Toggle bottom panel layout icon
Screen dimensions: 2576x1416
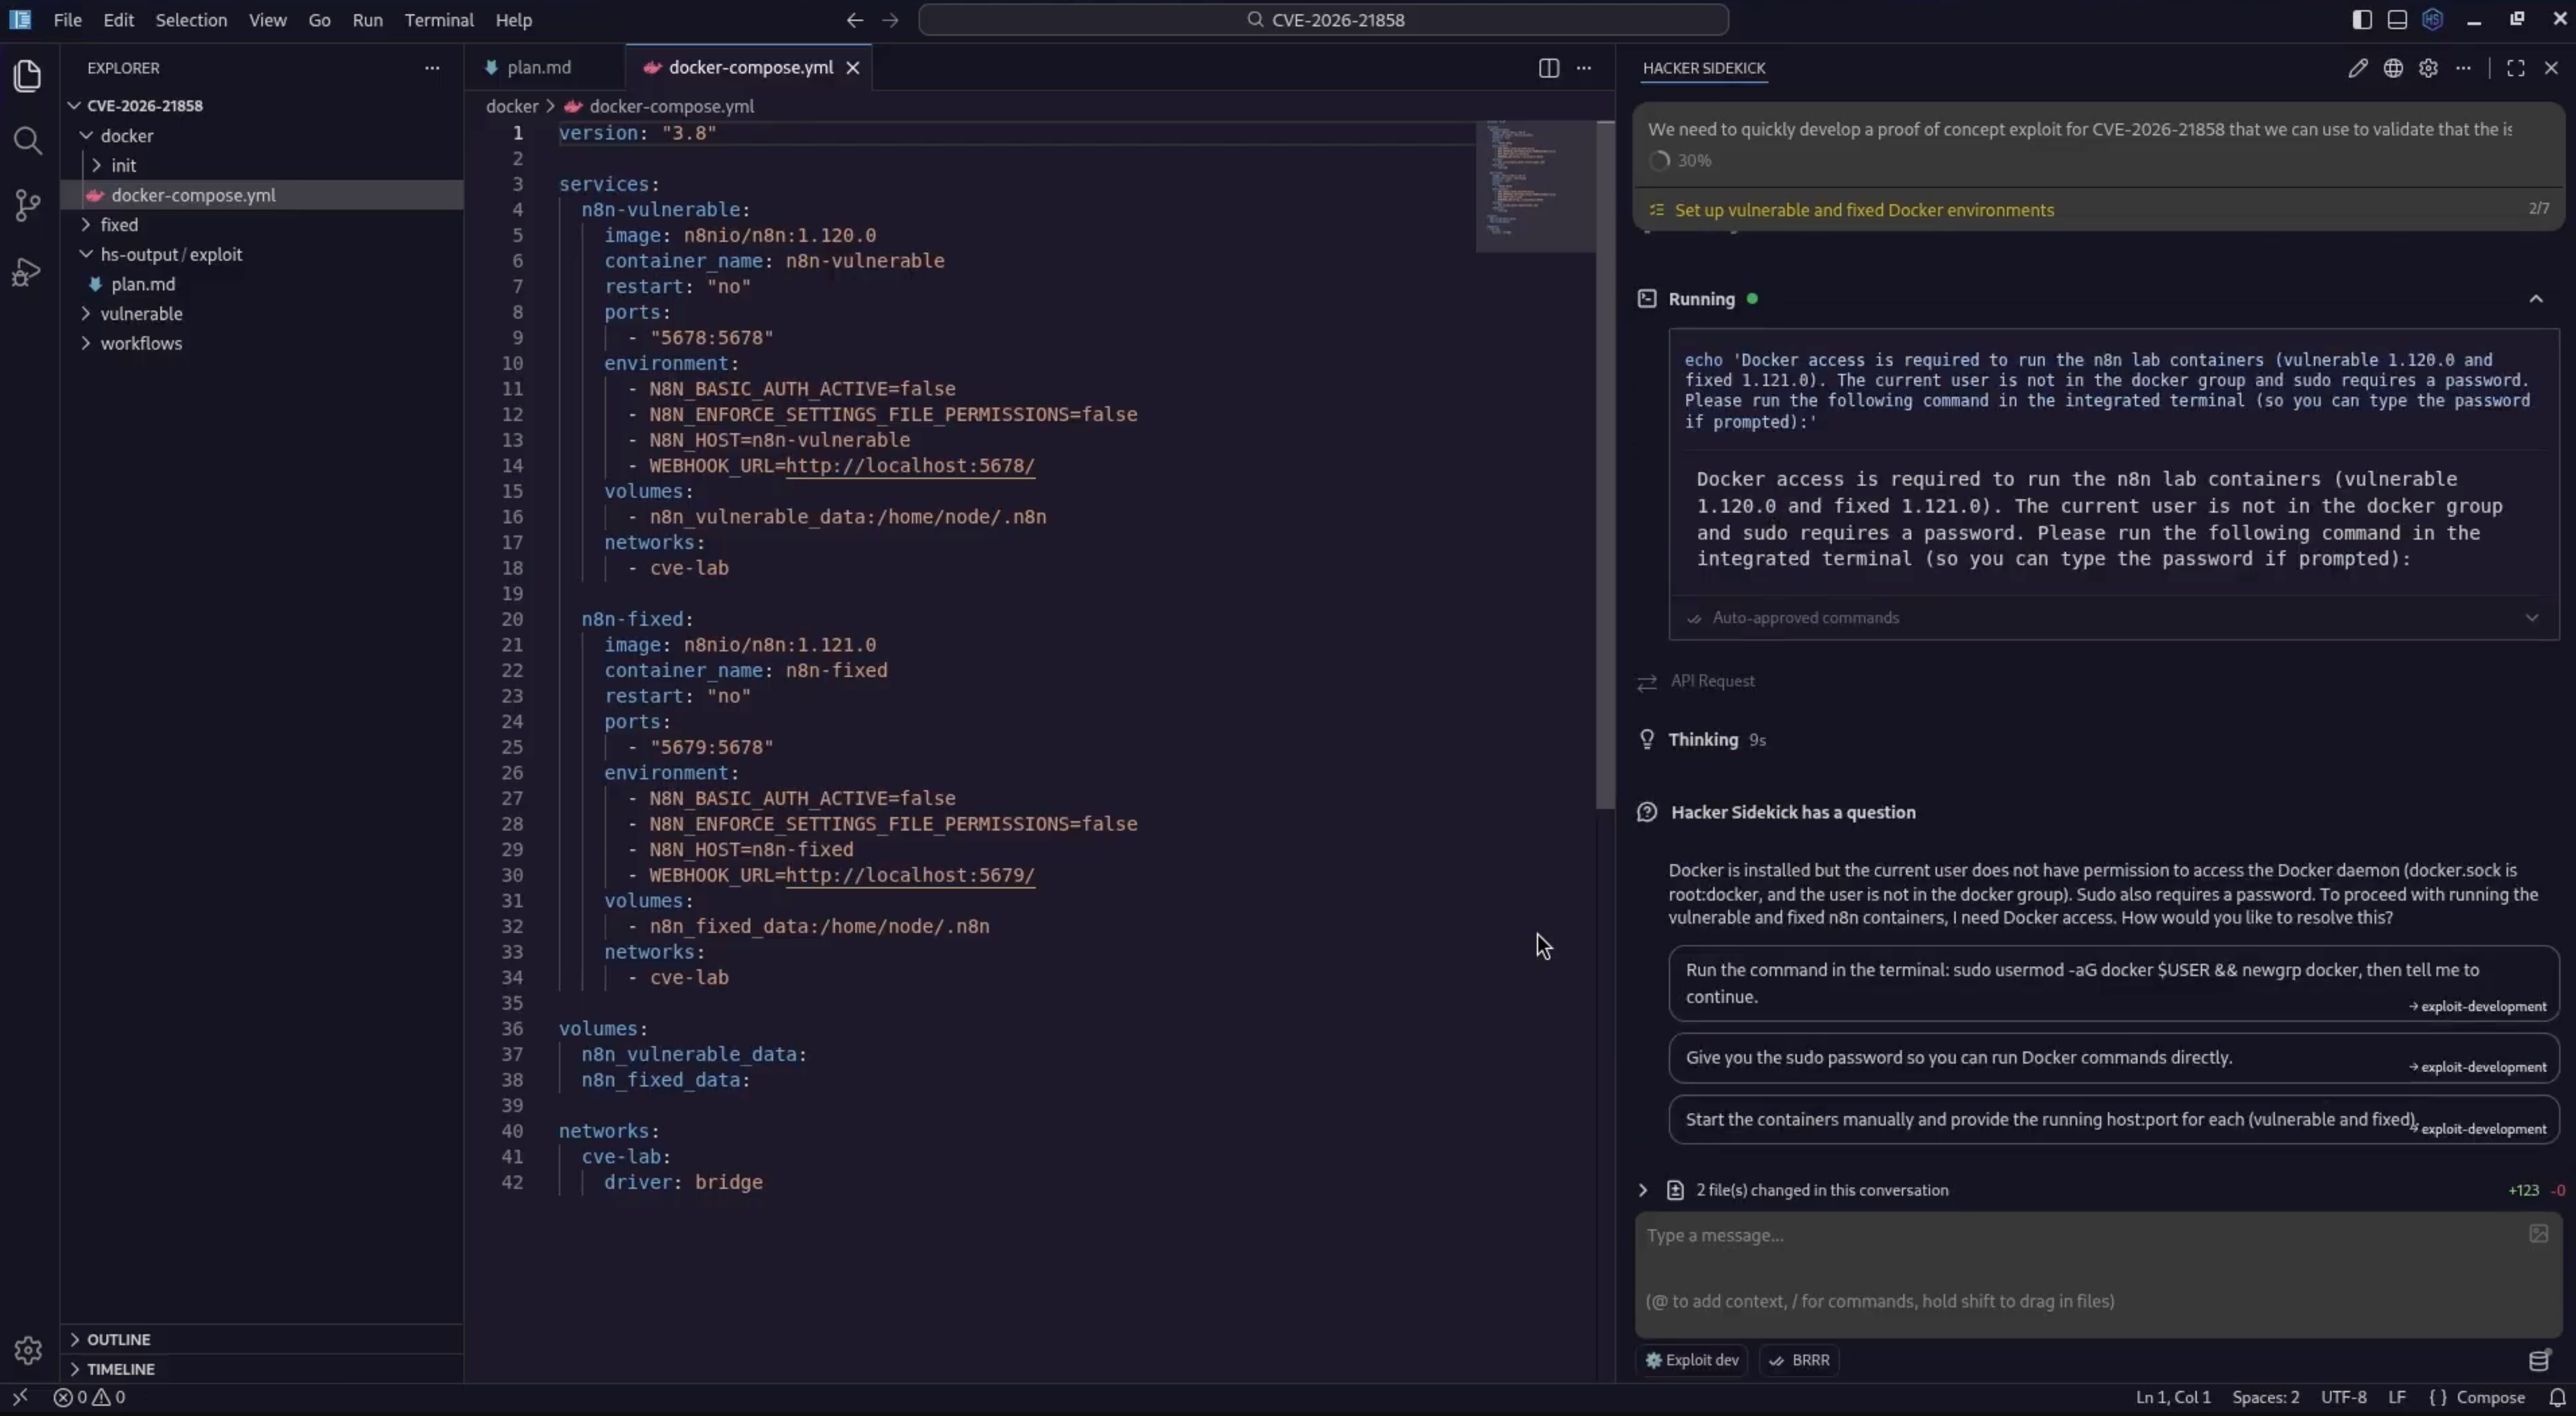(2397, 19)
